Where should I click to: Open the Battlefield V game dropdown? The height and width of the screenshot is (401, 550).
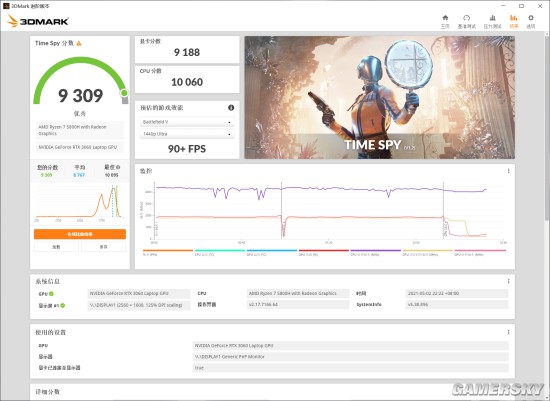(187, 122)
